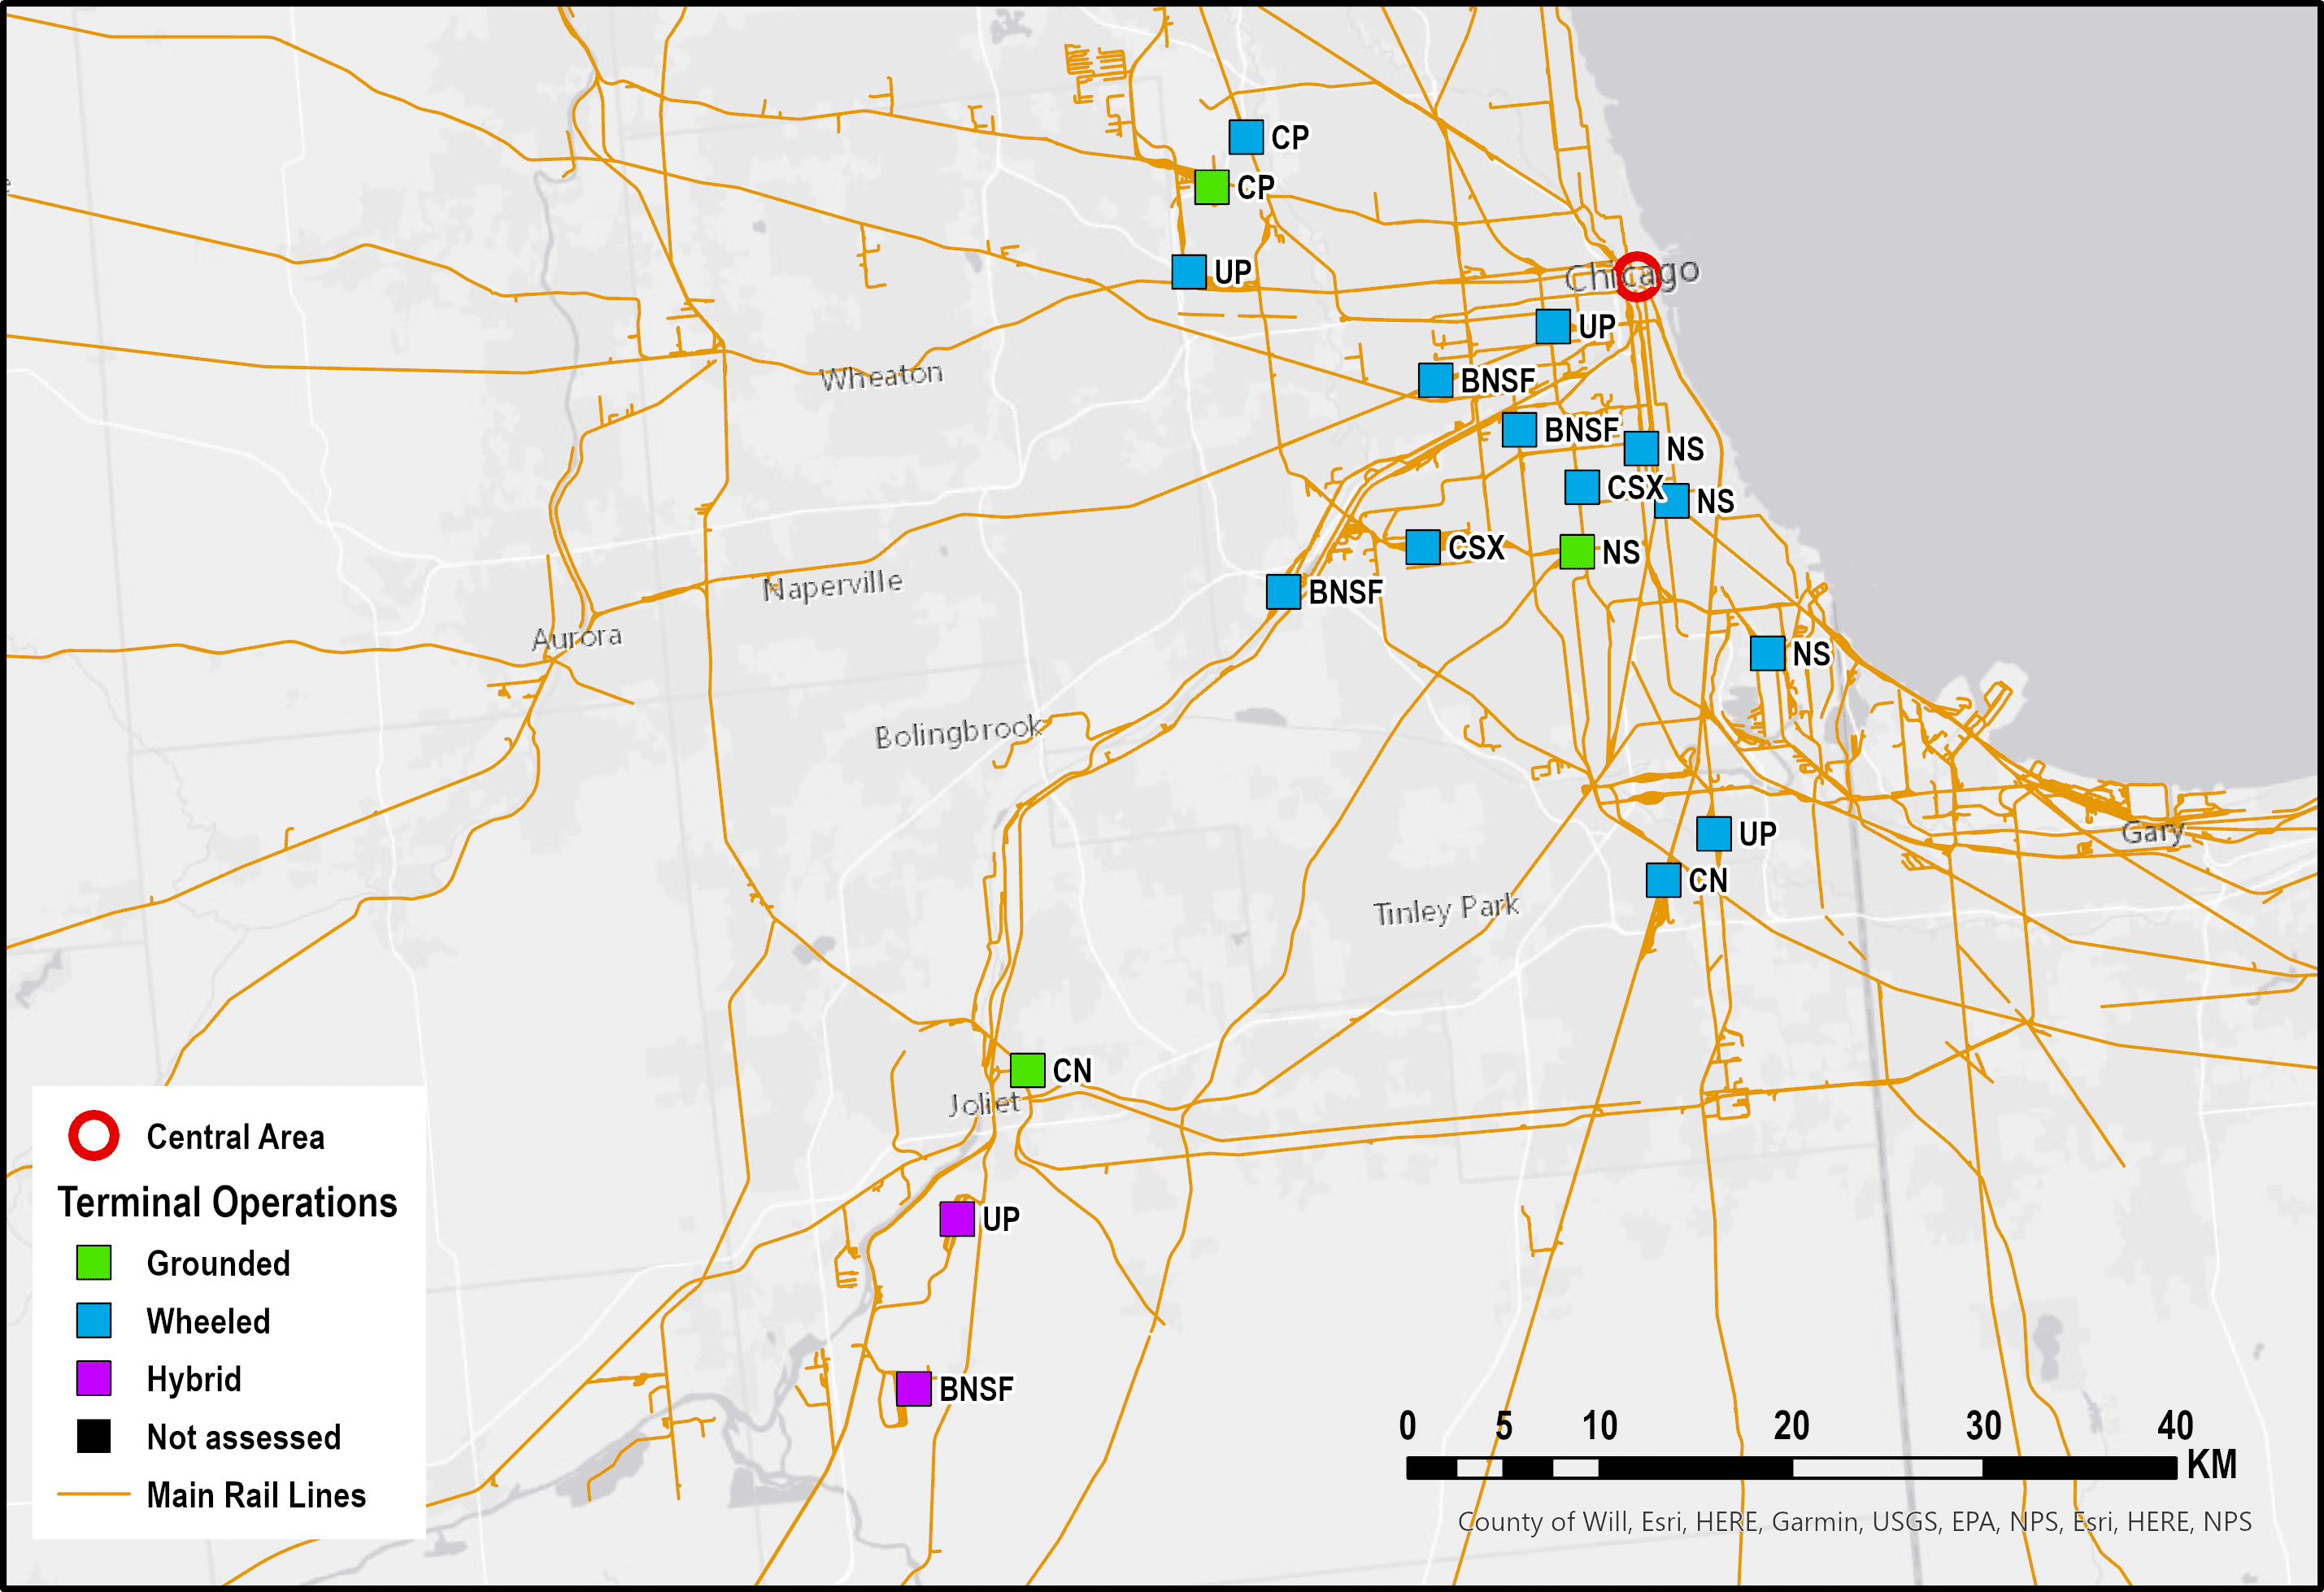The width and height of the screenshot is (2324, 1592).
Task: Click the Bolingbrook city label
Action: click(958, 733)
